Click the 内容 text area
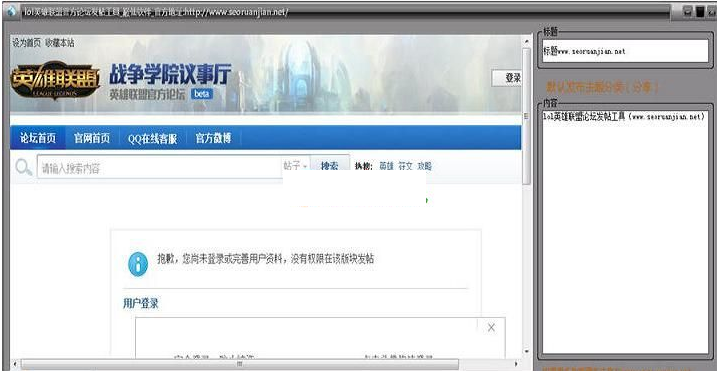 (x=625, y=232)
